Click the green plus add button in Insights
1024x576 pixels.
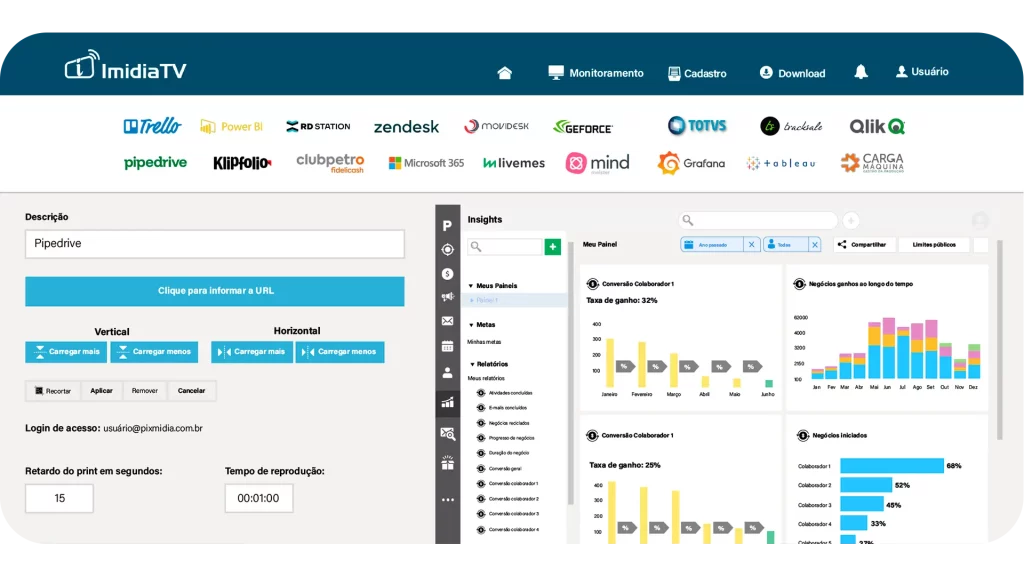pos(552,246)
